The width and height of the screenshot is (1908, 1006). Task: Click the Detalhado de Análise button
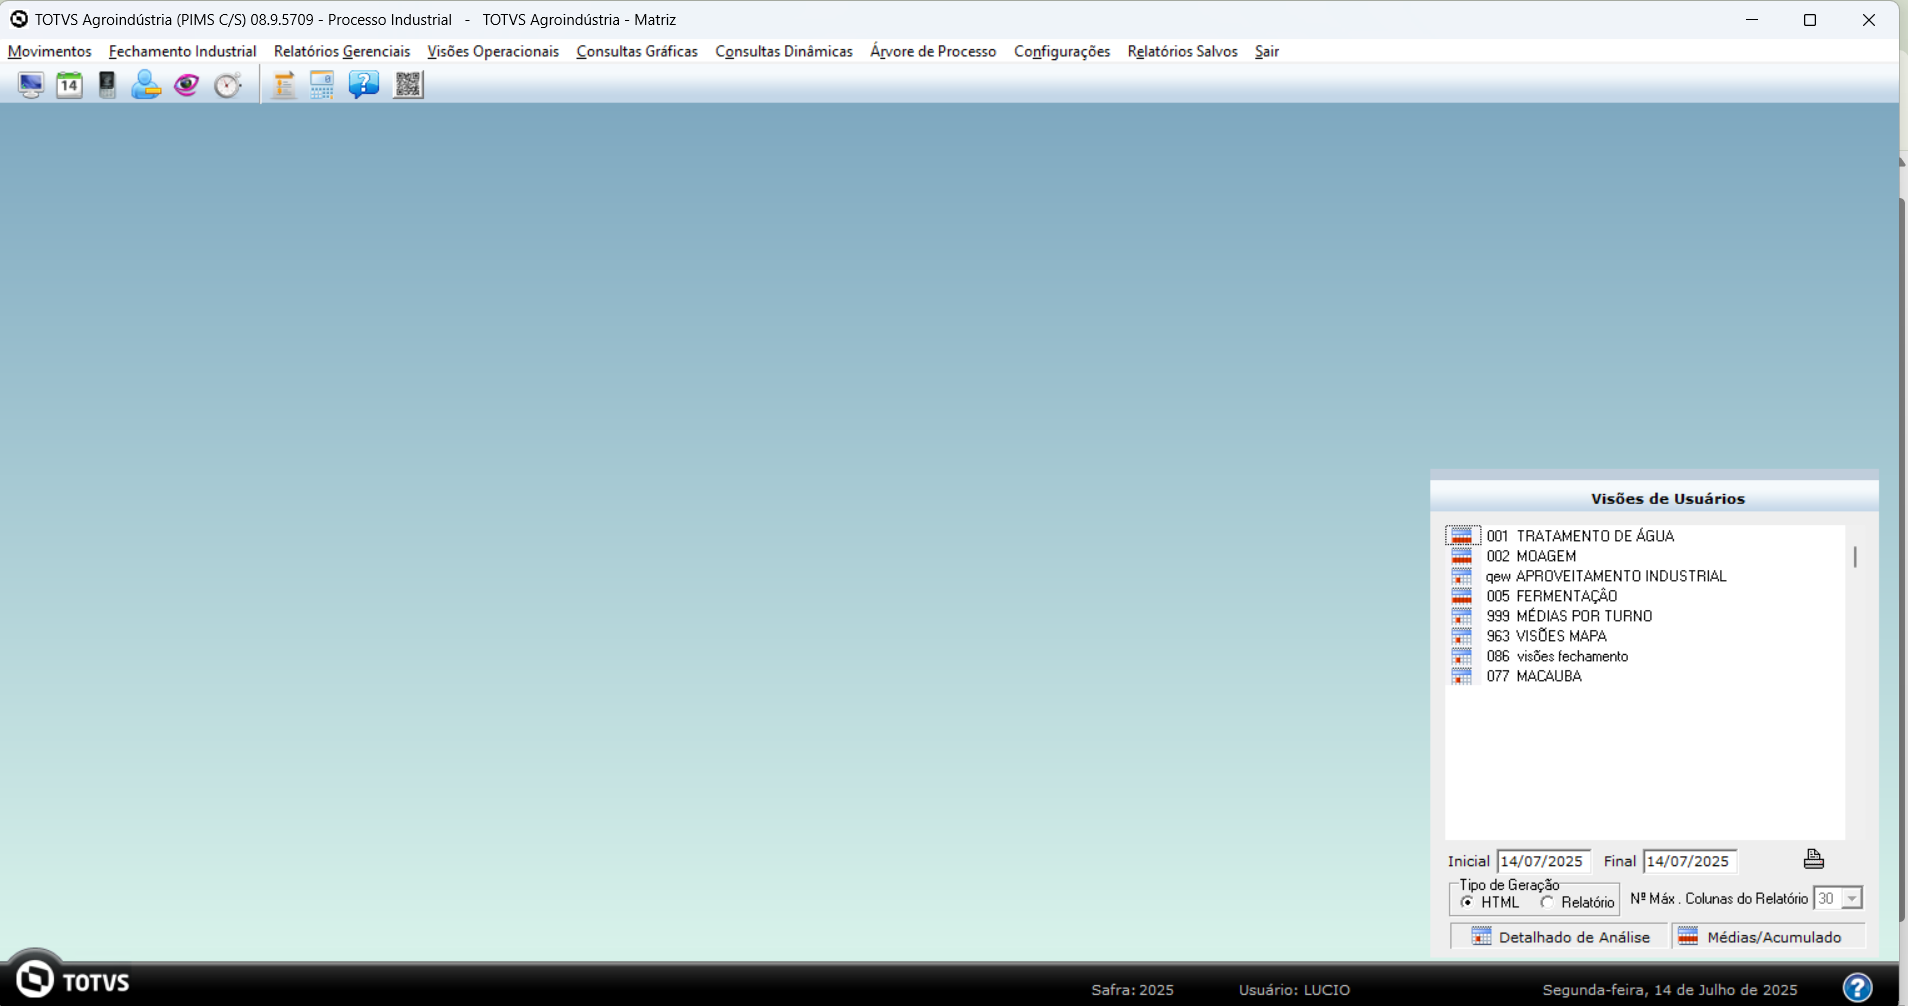point(1560,937)
